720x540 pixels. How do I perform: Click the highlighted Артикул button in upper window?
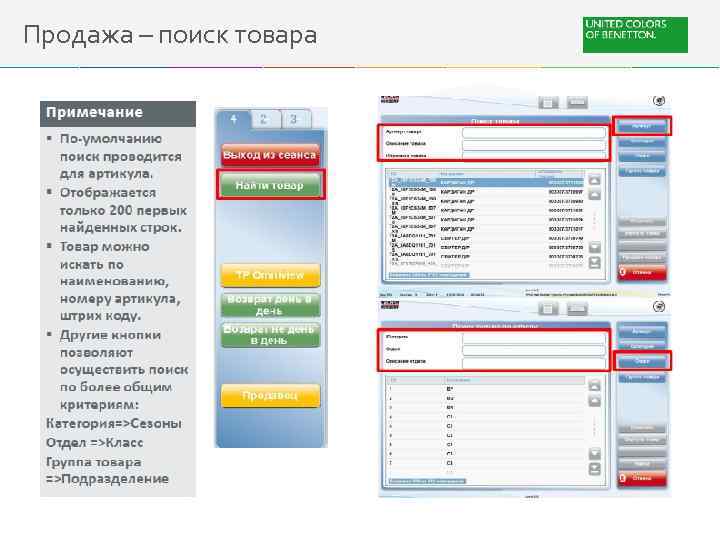point(641,126)
